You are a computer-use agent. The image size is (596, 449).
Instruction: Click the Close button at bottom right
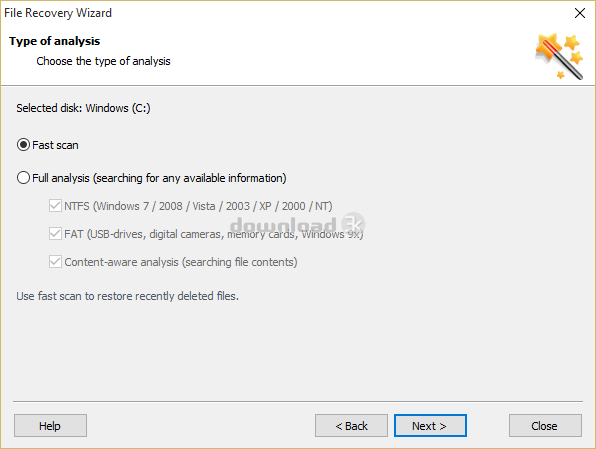point(545,425)
